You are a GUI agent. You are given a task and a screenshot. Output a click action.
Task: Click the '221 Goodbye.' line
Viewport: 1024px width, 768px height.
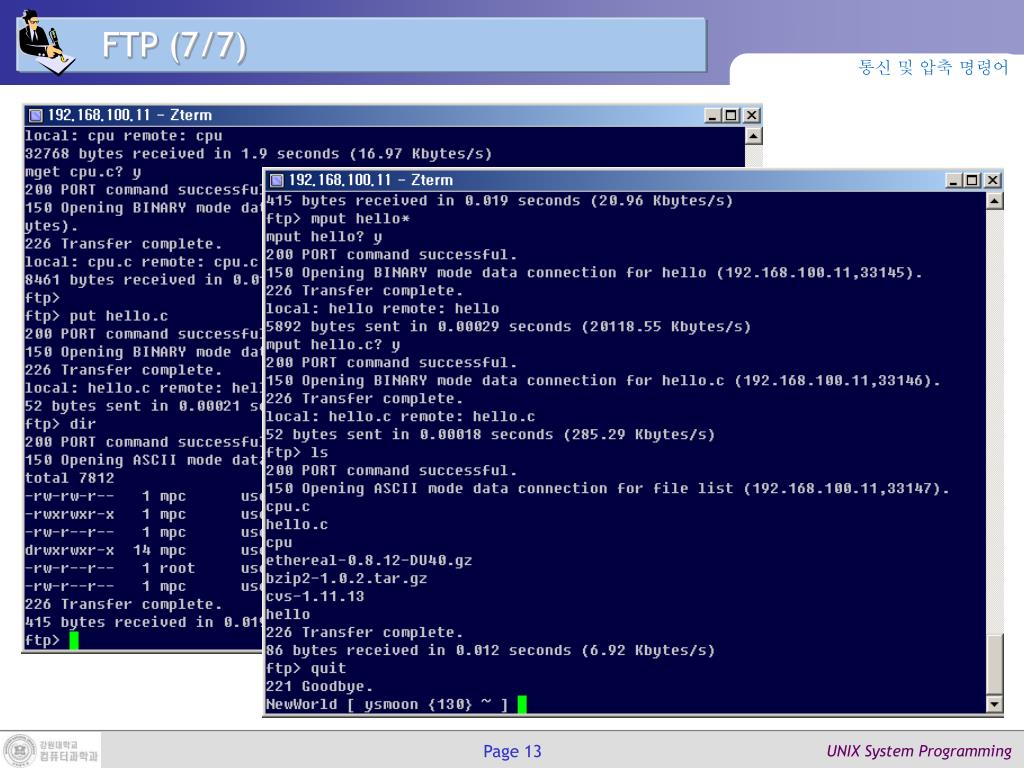[x=319, y=686]
